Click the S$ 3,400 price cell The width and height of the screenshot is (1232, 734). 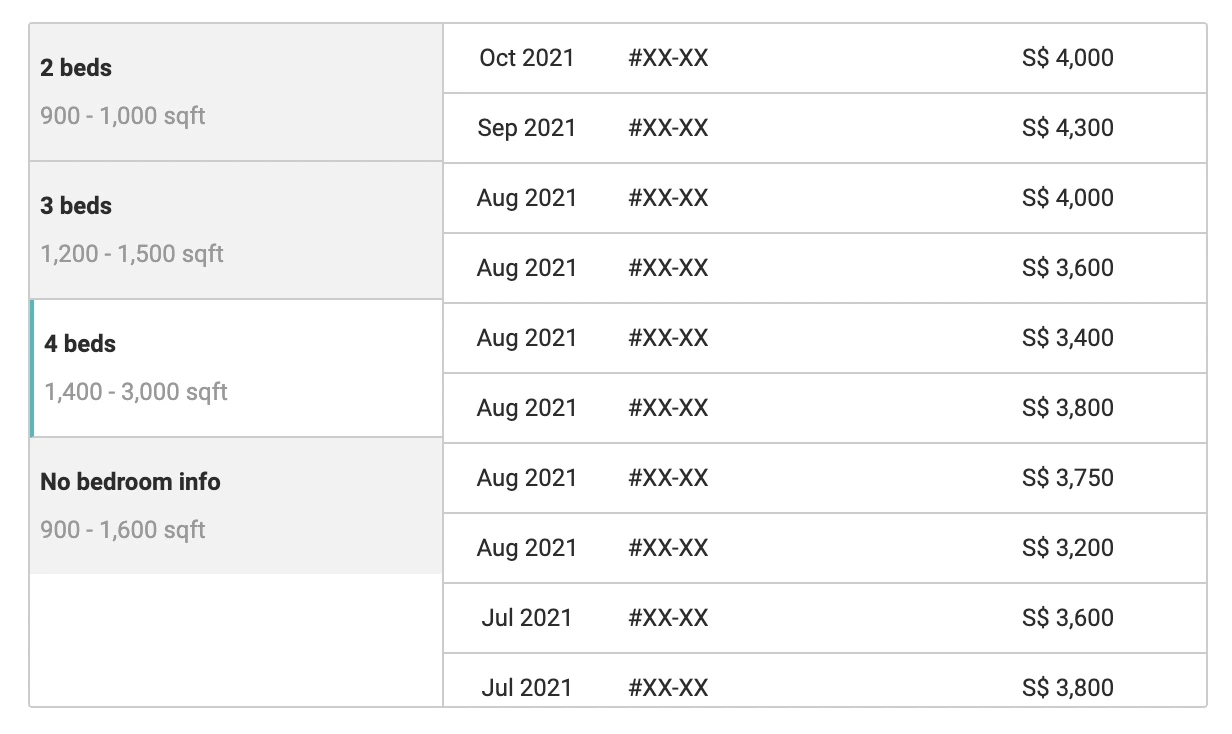click(1067, 338)
